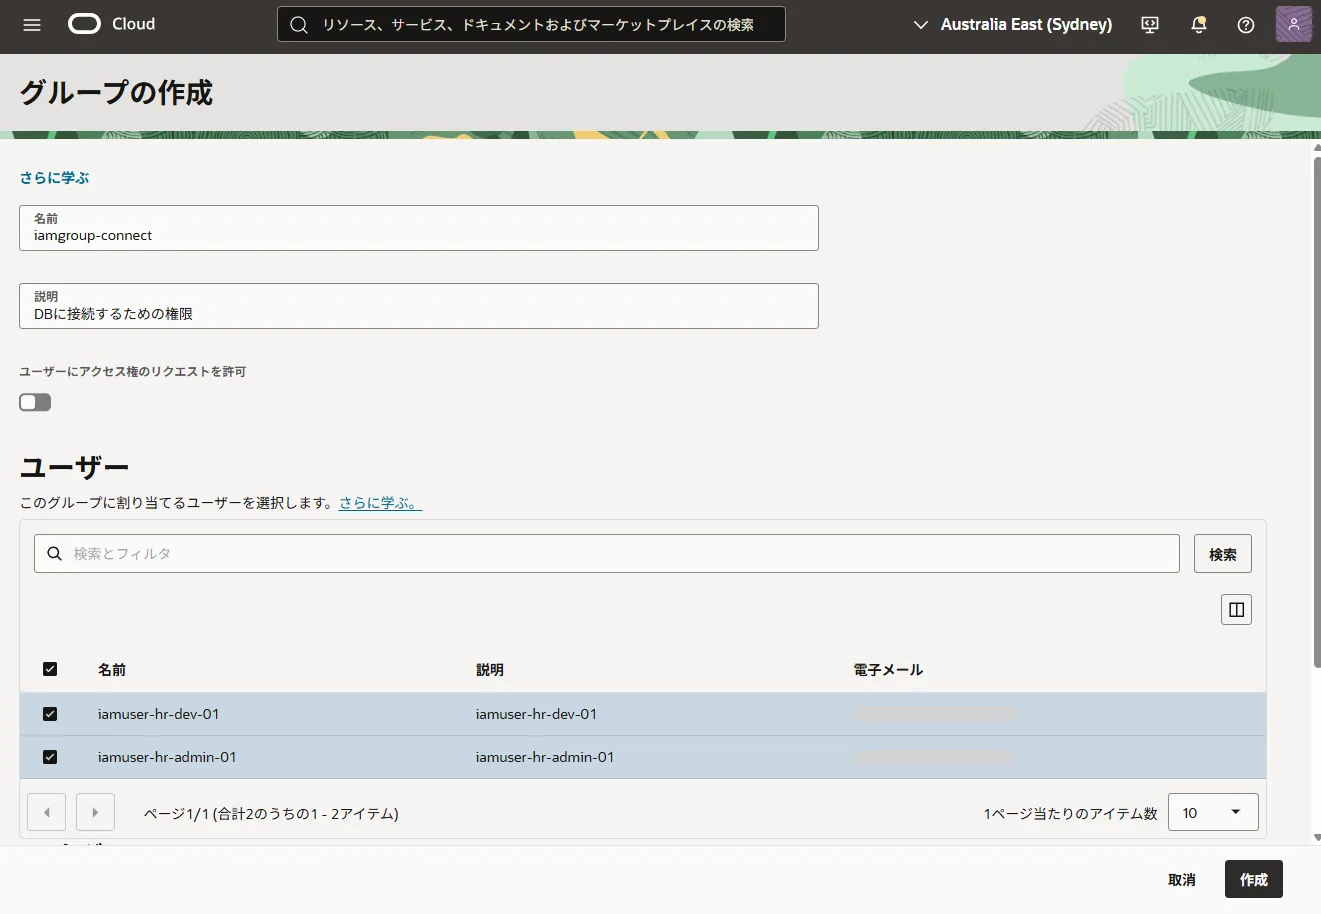Open the user profile avatar menu
1321x914 pixels.
point(1293,25)
